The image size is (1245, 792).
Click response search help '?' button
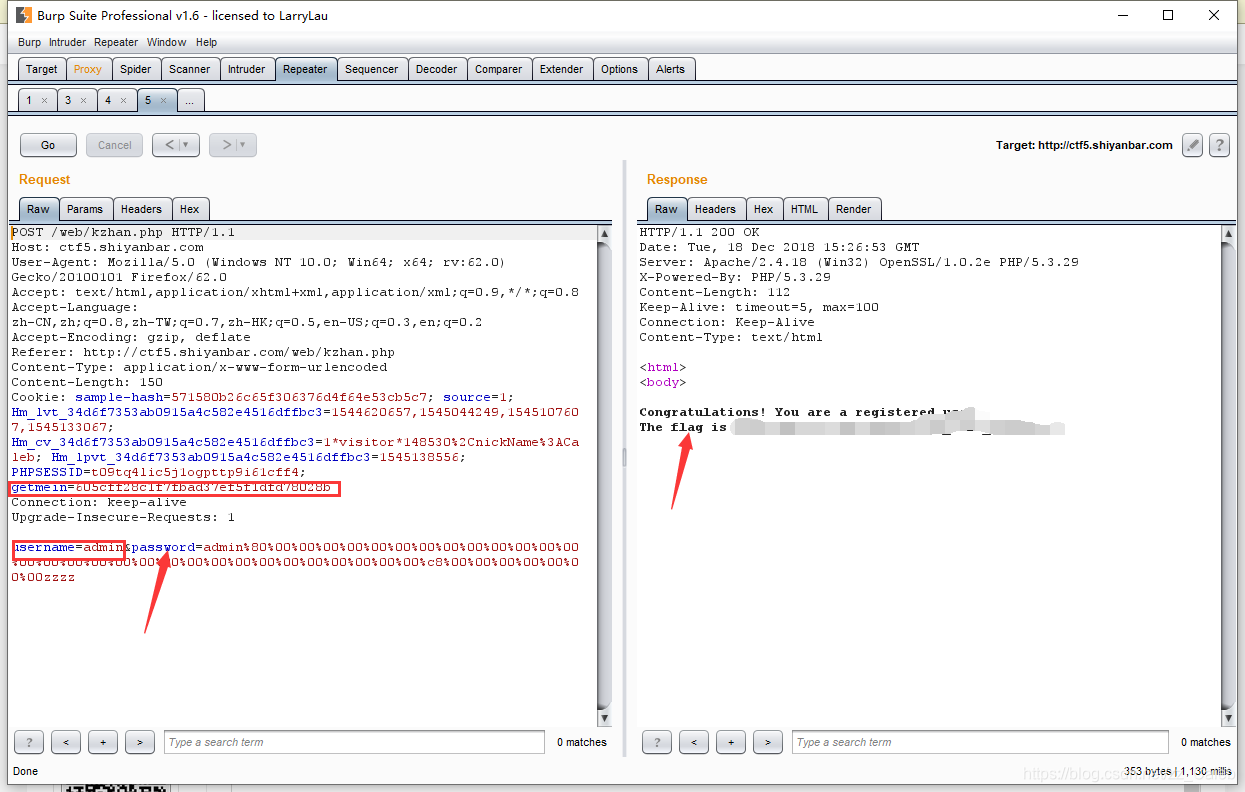(657, 742)
